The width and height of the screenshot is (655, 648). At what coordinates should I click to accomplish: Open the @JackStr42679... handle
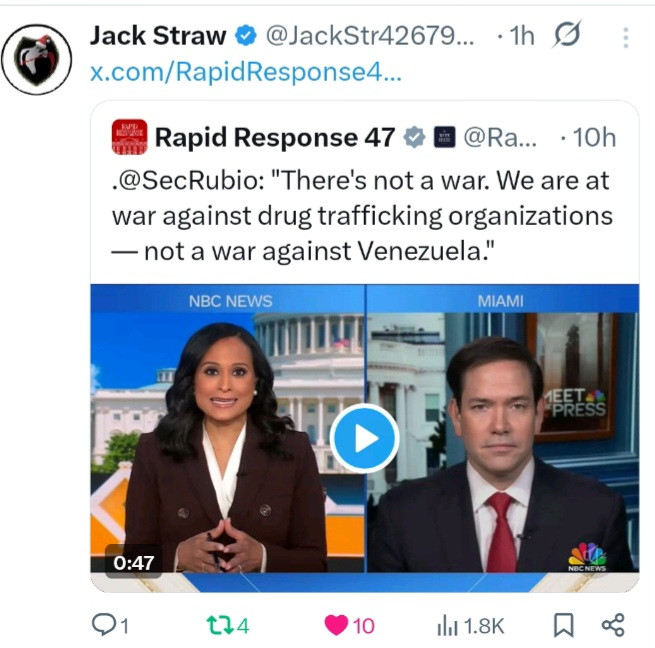tap(370, 36)
